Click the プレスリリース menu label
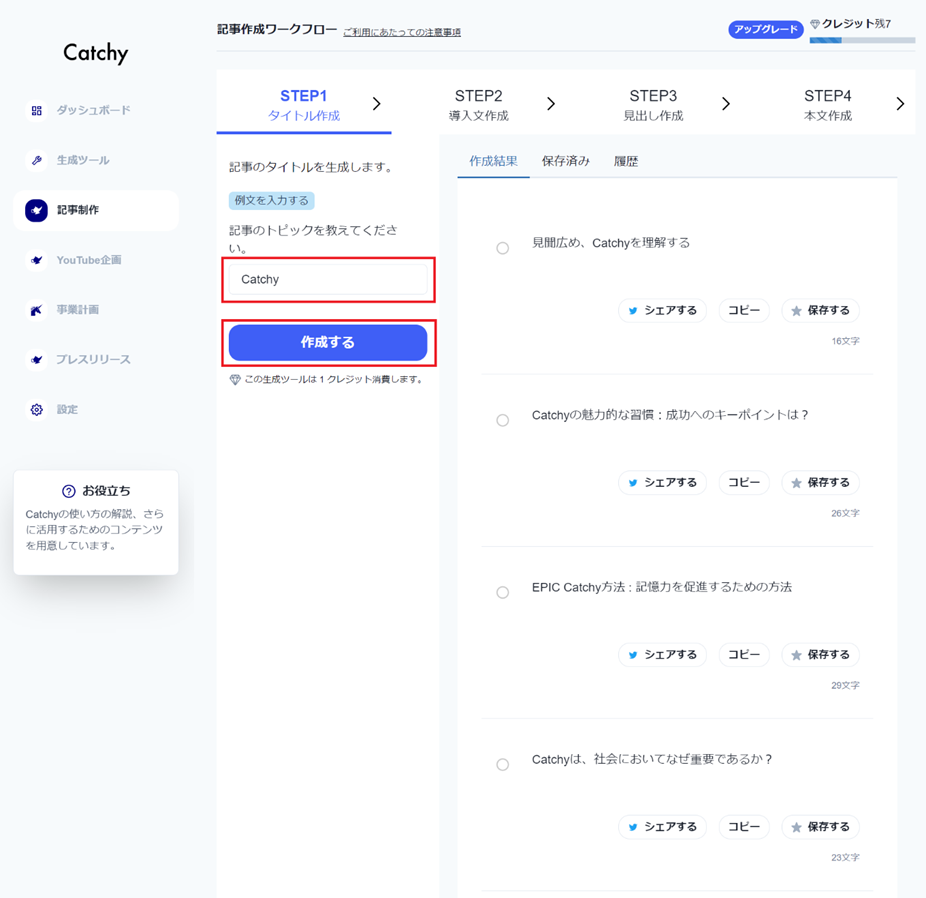 pos(94,360)
